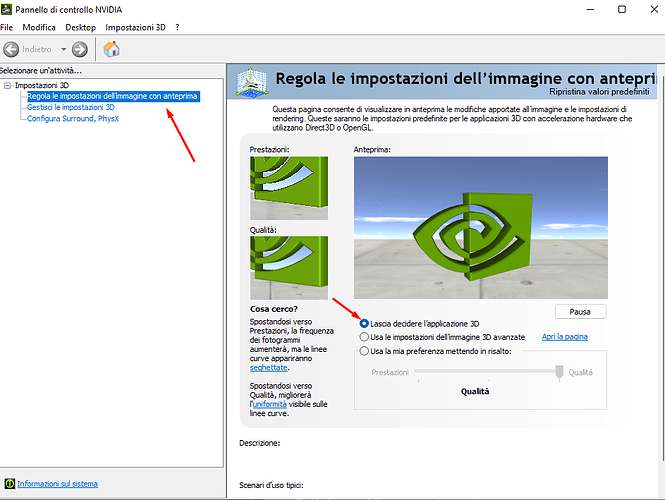This screenshot has width=665, height=500.
Task: Open the File menu
Action: tap(7, 27)
